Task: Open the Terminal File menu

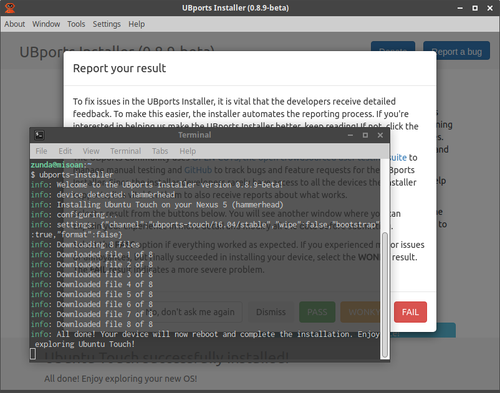Action: point(41,151)
